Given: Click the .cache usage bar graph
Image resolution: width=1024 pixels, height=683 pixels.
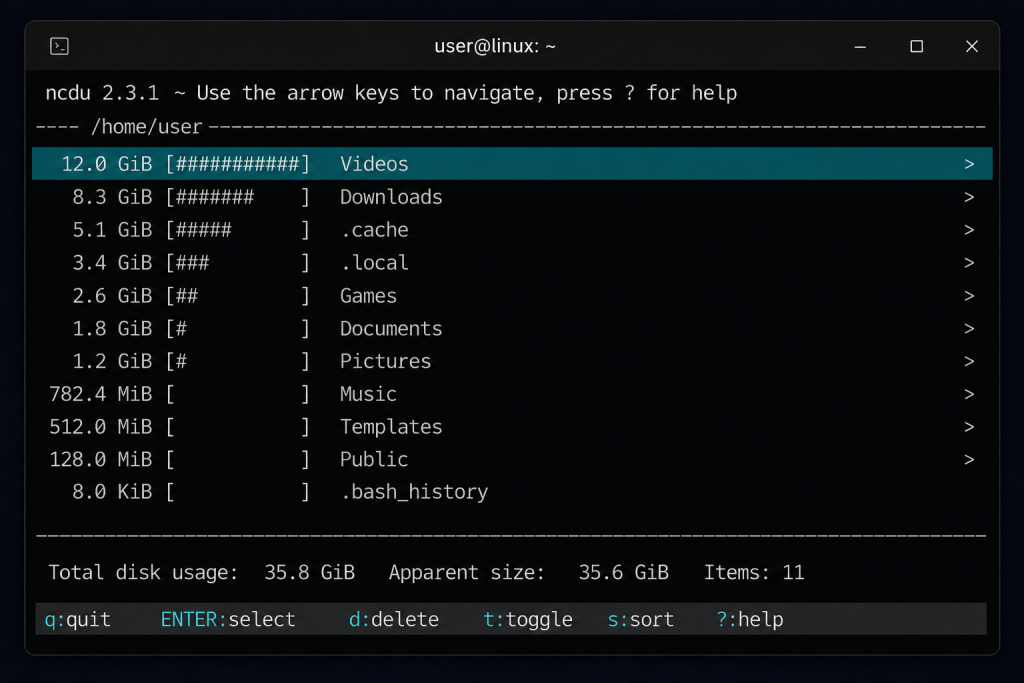Looking at the screenshot, I should [x=238, y=230].
